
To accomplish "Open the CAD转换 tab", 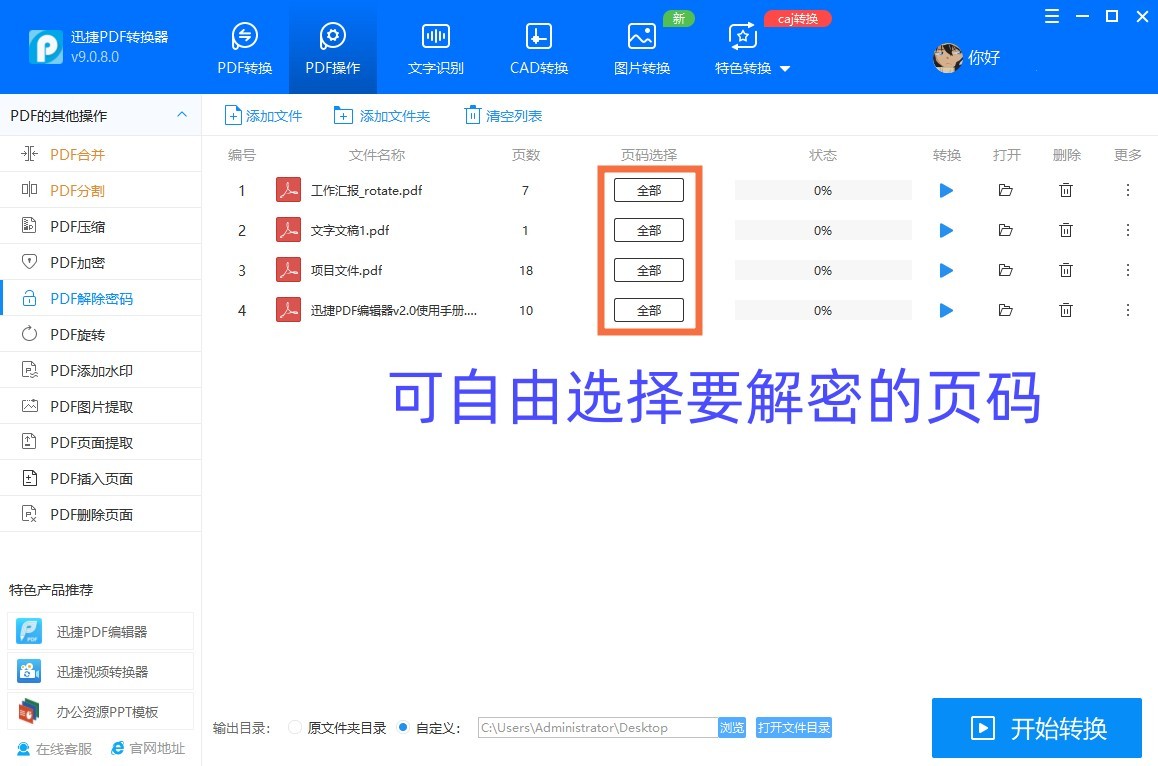I will click(x=538, y=49).
